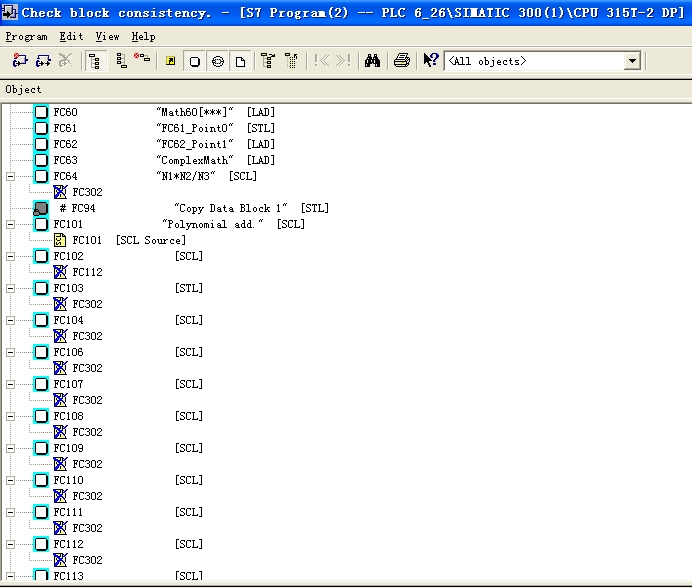The height and width of the screenshot is (588, 692).
Task: Click the yellow open-object arrow icon
Action: pos(170,61)
